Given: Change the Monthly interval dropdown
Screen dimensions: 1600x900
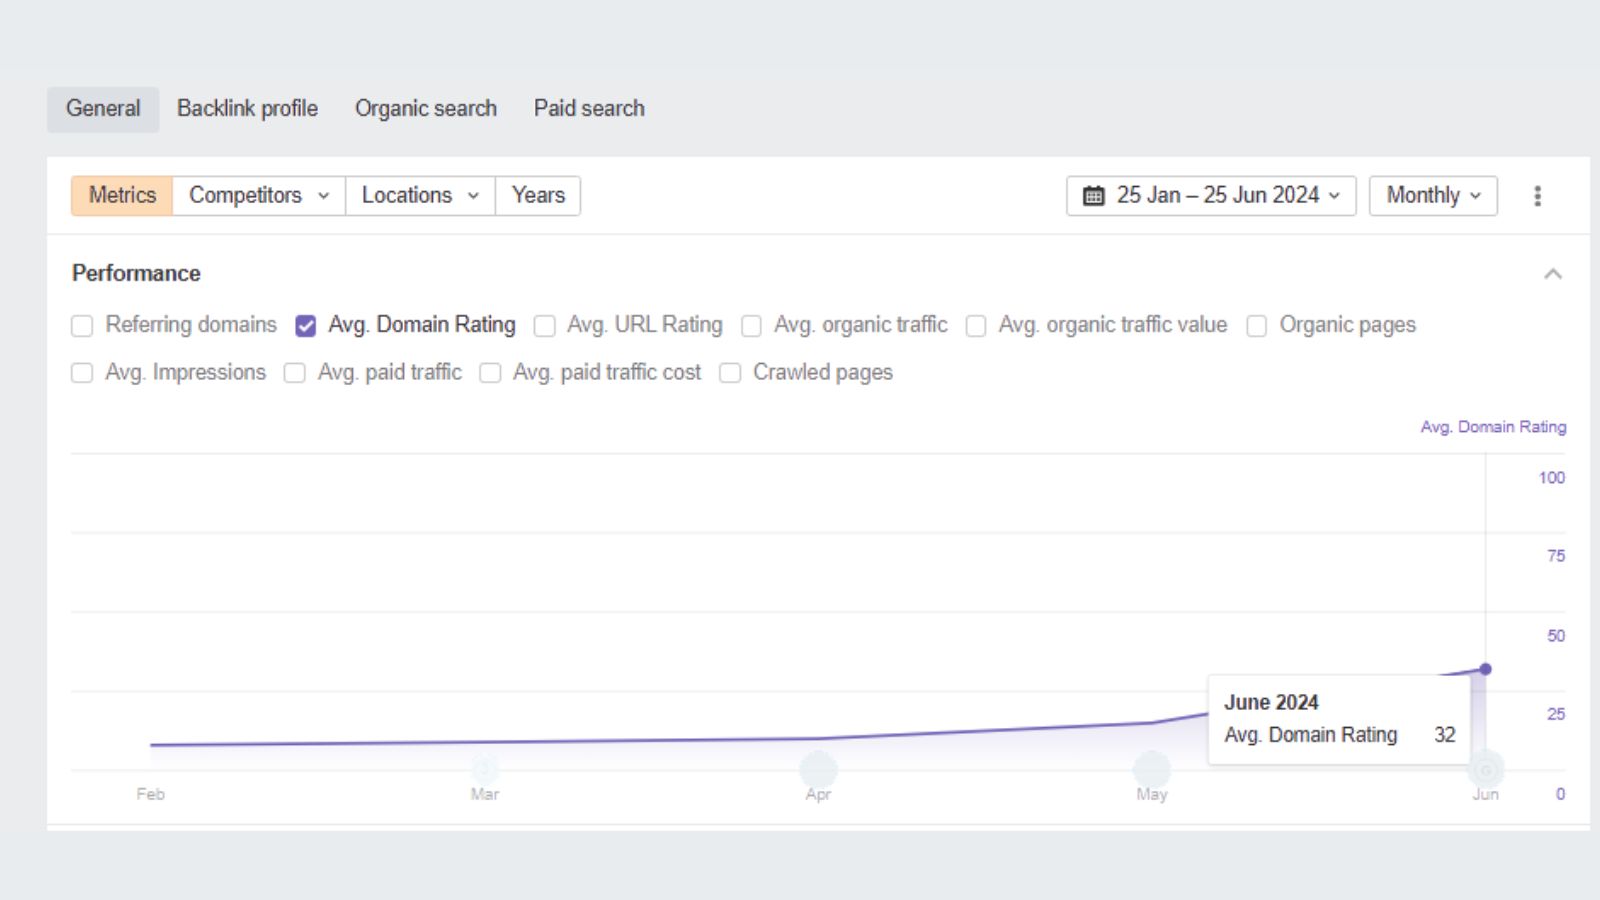Looking at the screenshot, I should click(1433, 196).
